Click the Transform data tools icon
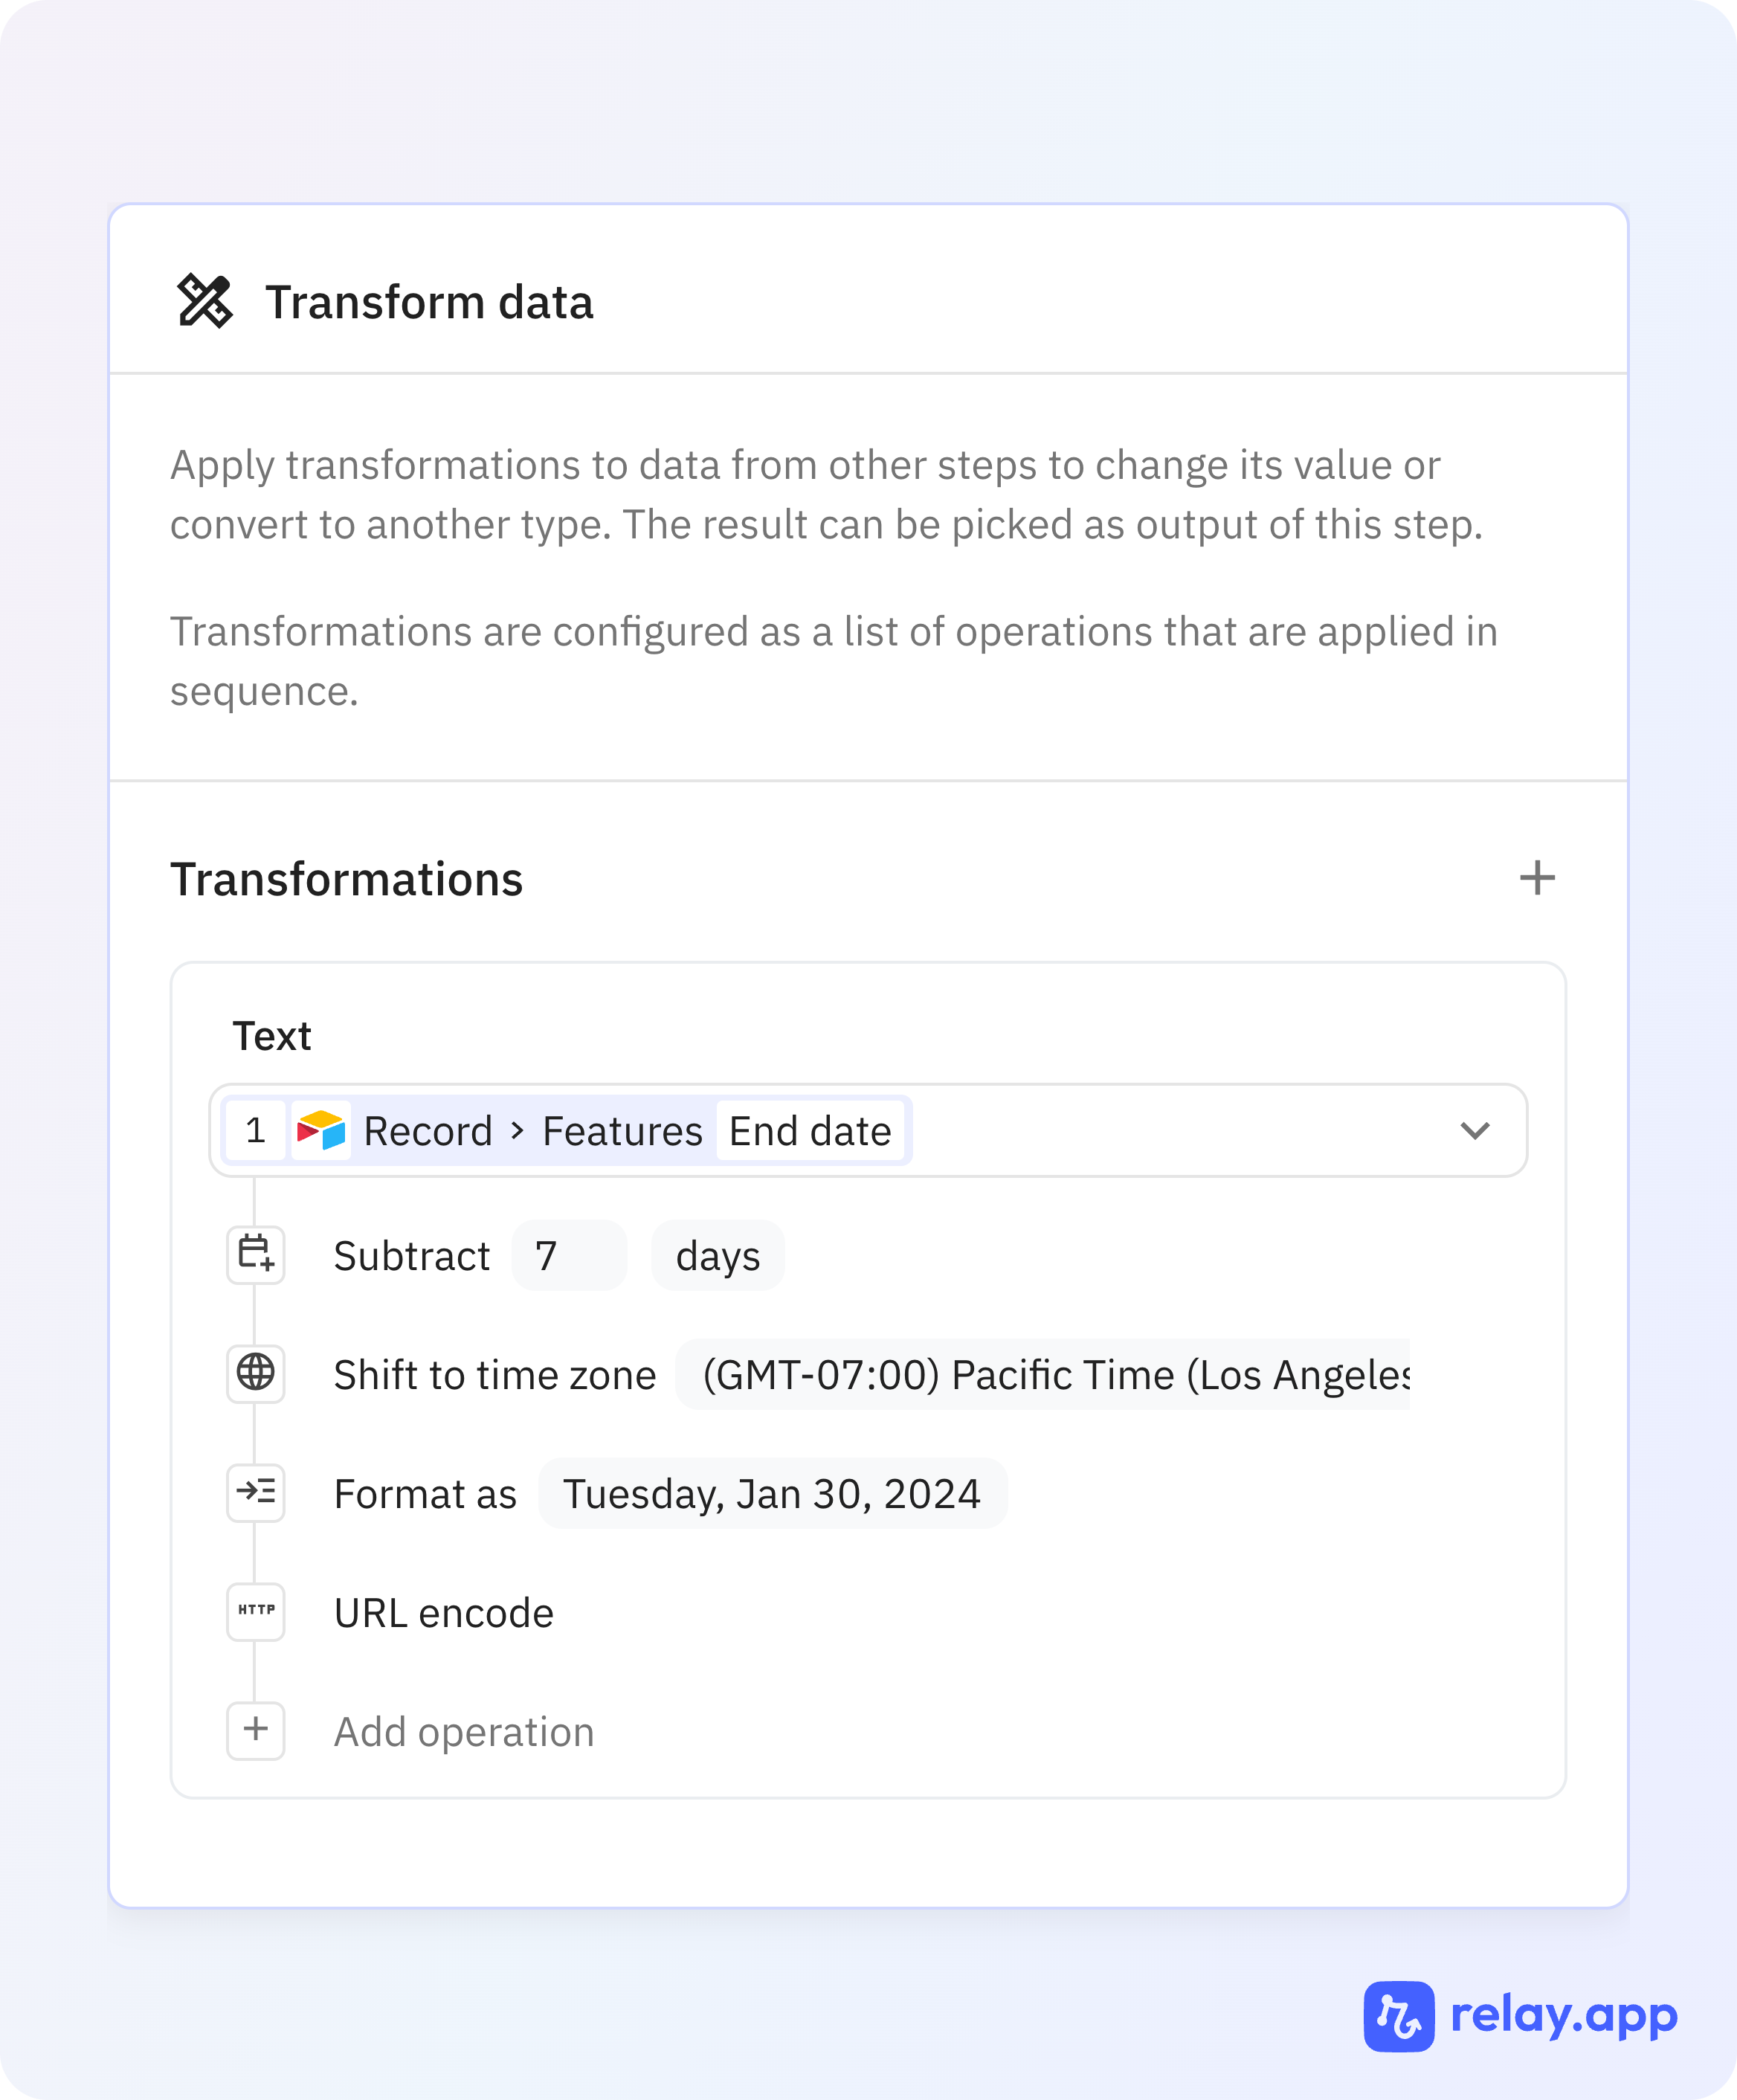 pyautogui.click(x=204, y=301)
